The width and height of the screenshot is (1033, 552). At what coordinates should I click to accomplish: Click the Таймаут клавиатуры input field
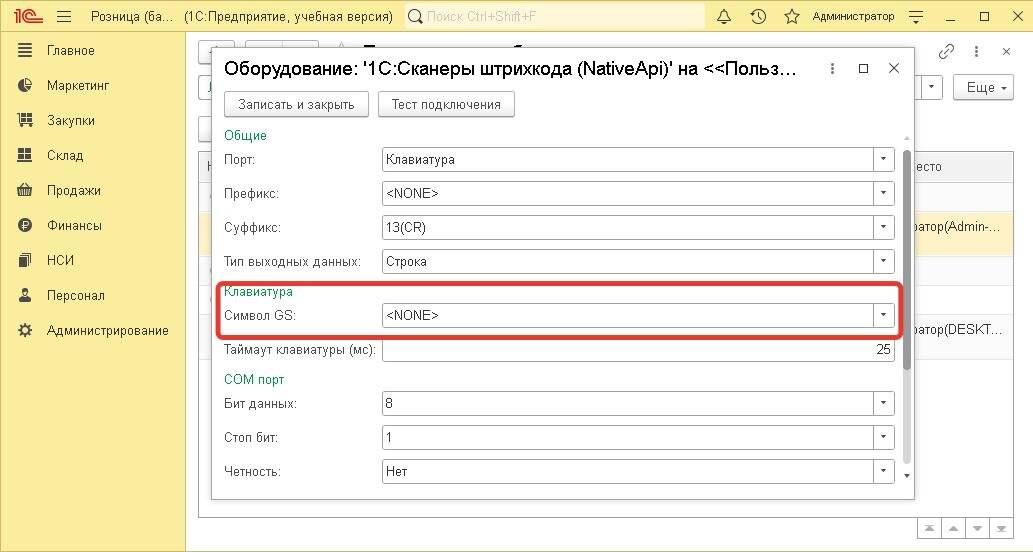[638, 349]
